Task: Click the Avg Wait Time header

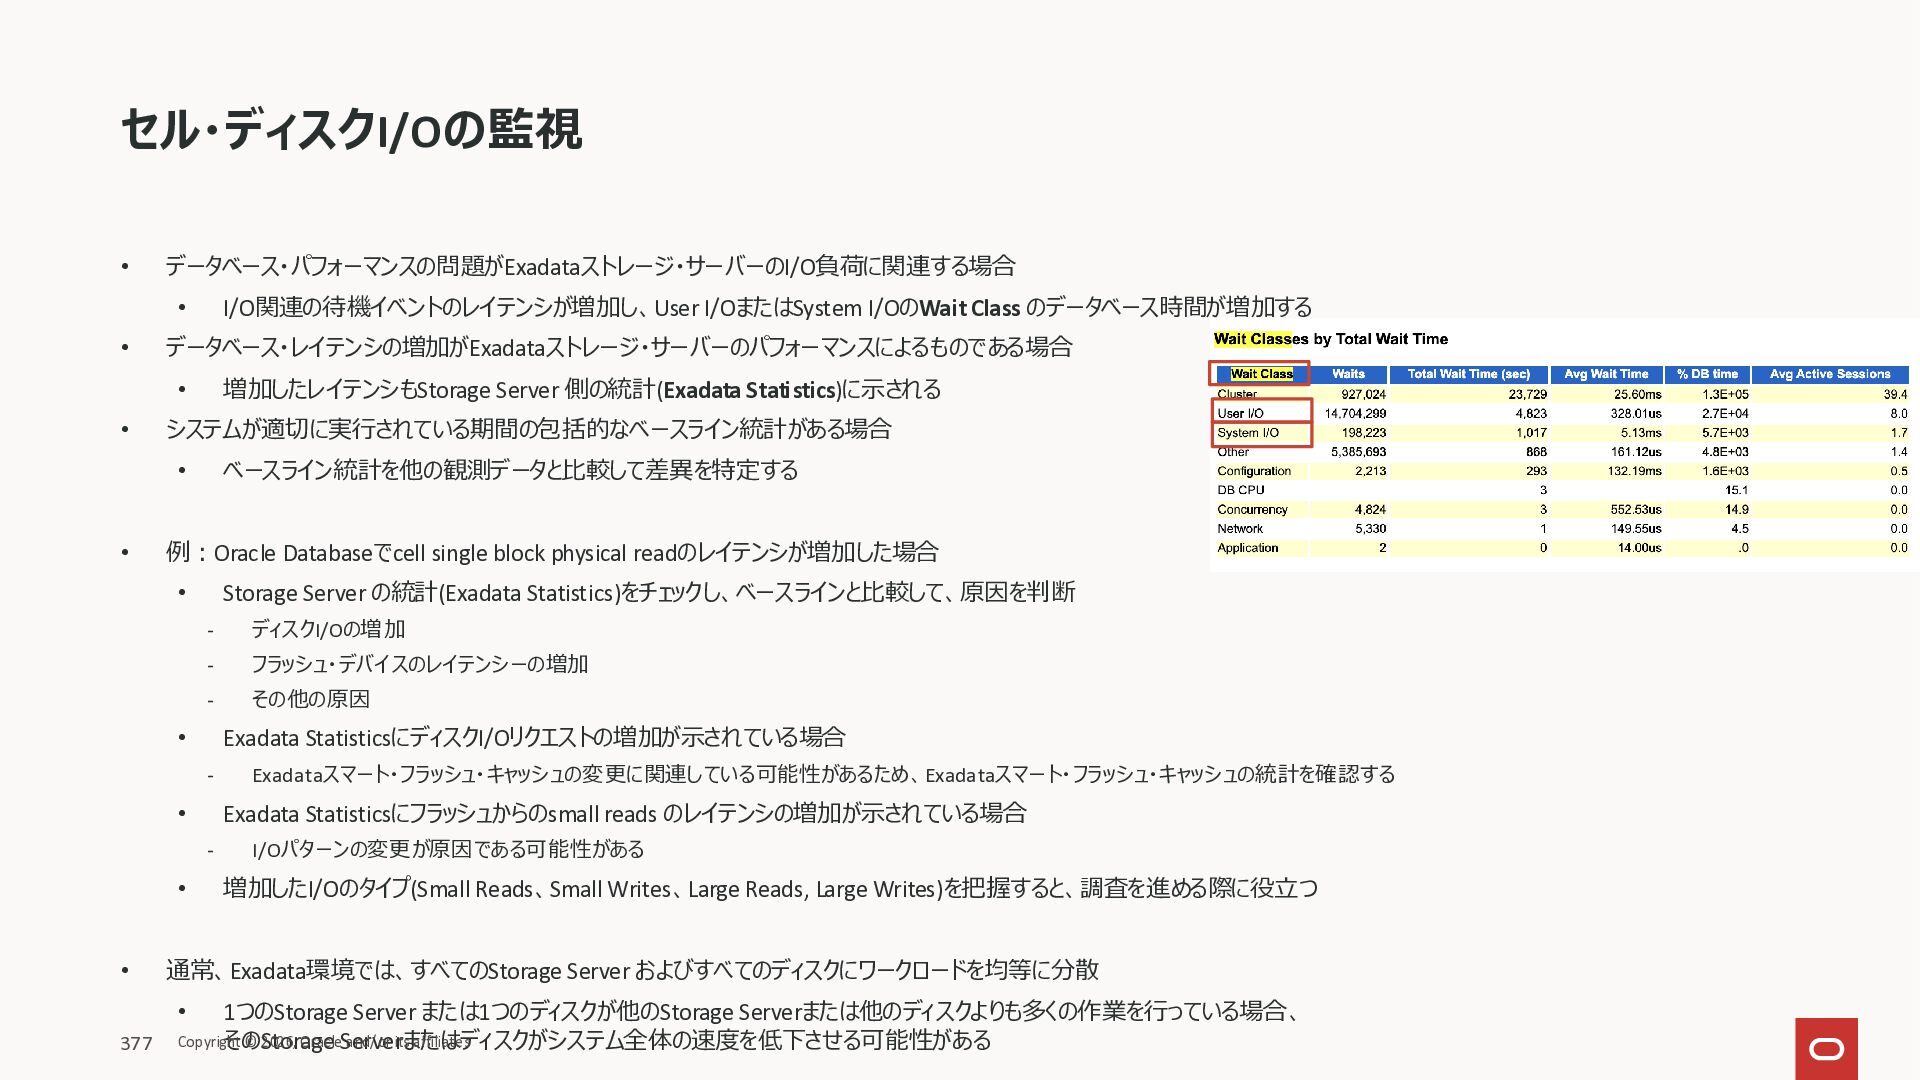Action: (1606, 374)
